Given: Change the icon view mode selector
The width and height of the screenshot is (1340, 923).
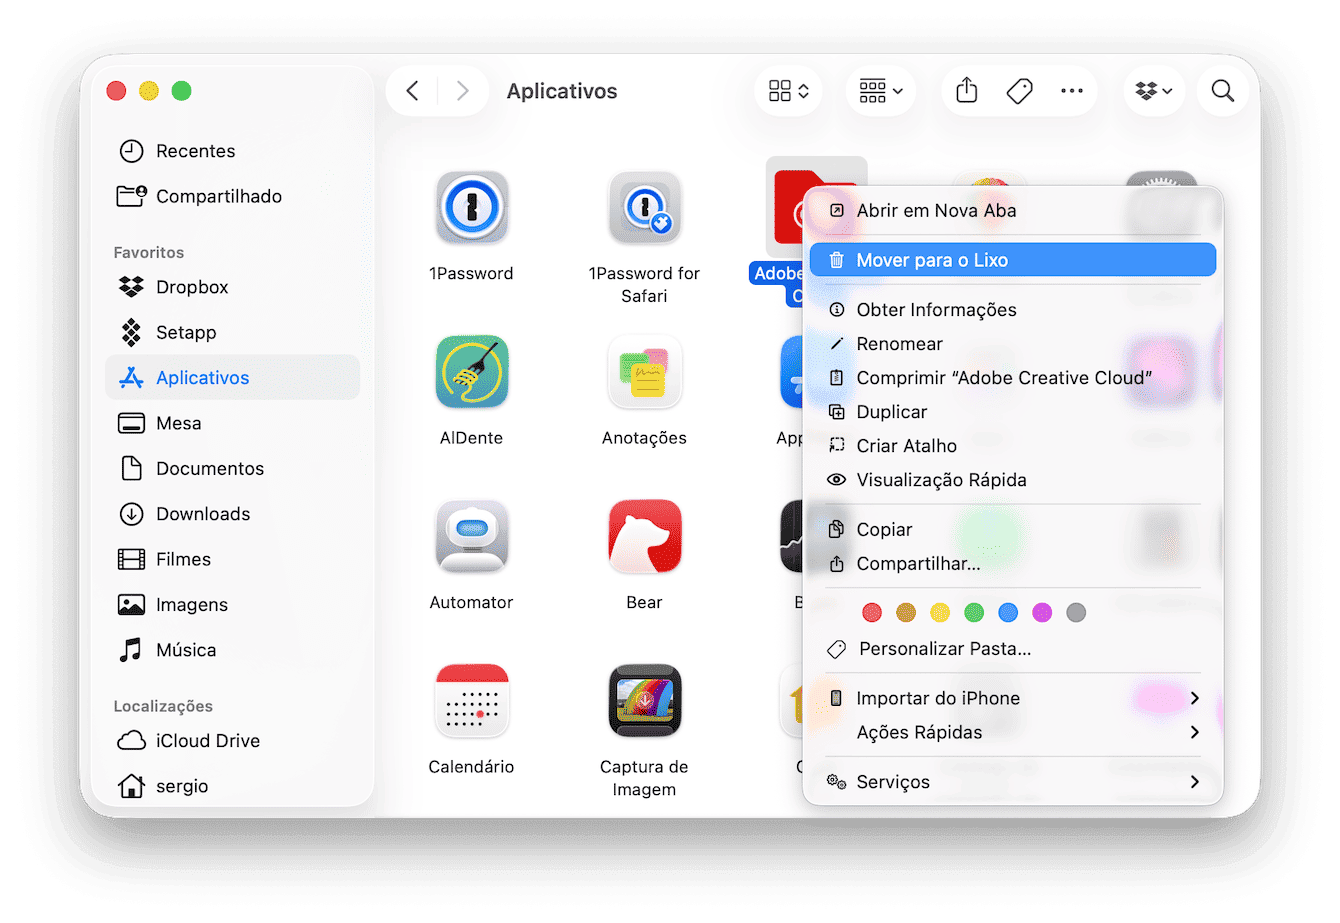Looking at the screenshot, I should pyautogui.click(x=788, y=91).
